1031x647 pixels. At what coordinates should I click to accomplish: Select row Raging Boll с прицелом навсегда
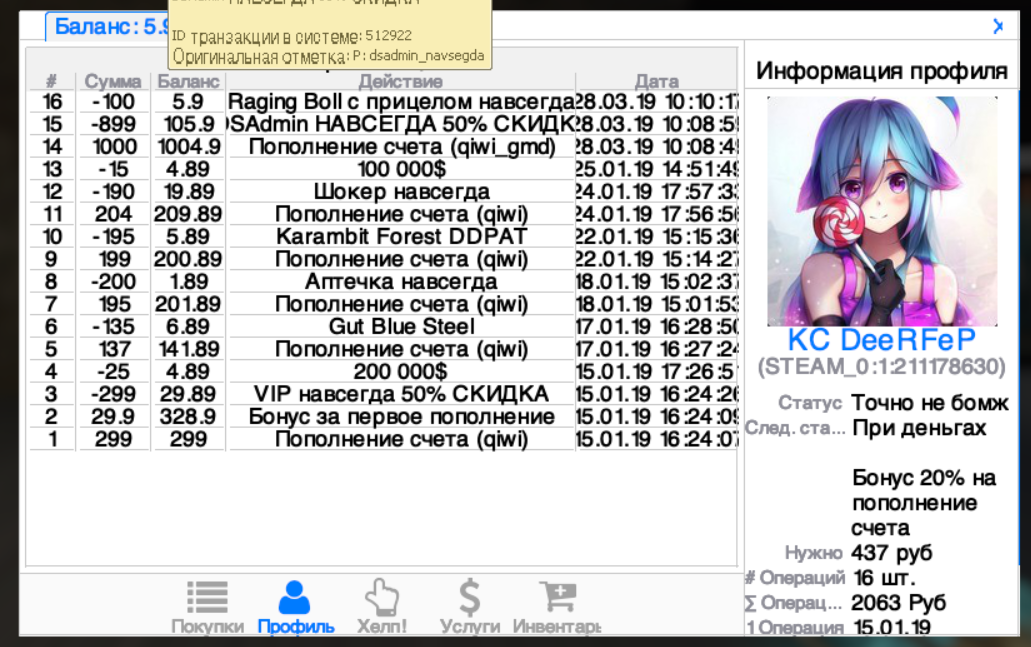point(383,102)
